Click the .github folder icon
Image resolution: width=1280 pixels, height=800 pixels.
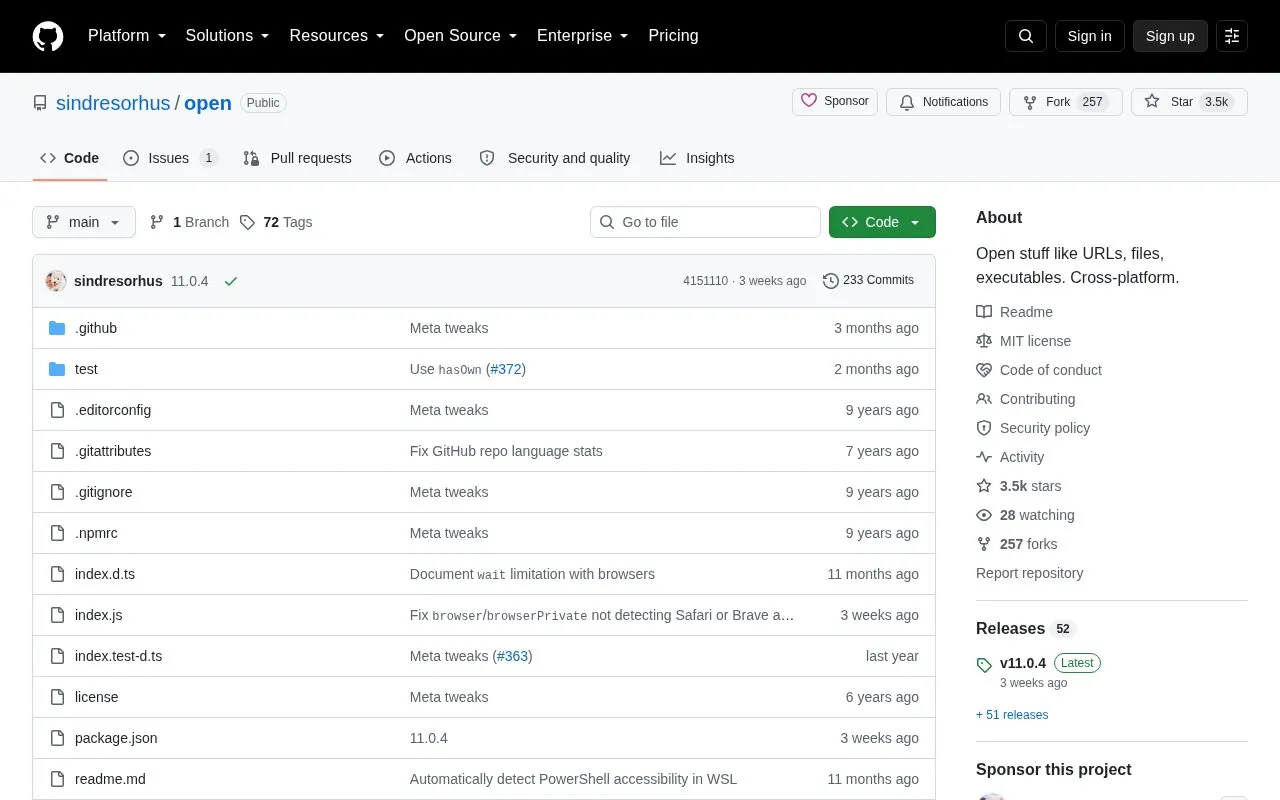pyautogui.click(x=57, y=328)
